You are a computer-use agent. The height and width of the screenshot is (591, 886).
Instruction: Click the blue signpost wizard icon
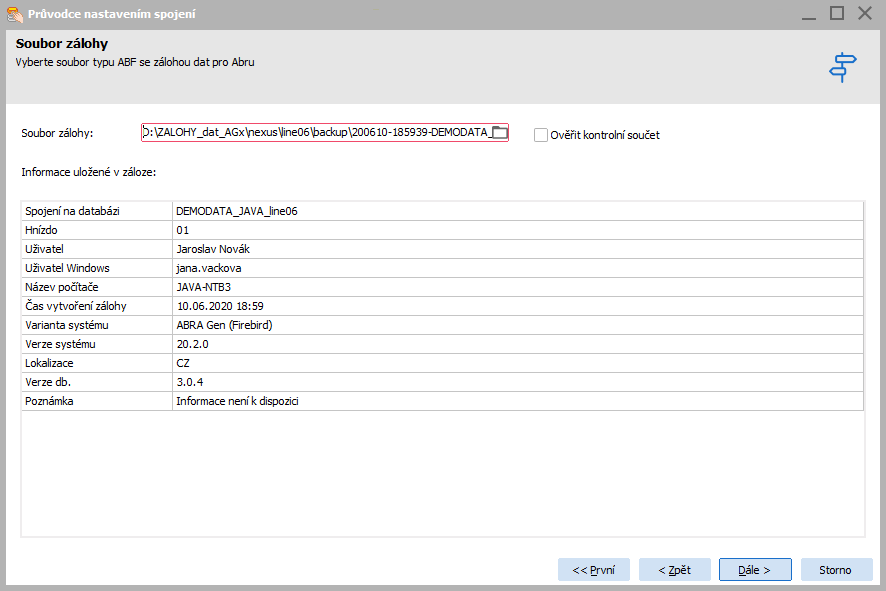843,67
